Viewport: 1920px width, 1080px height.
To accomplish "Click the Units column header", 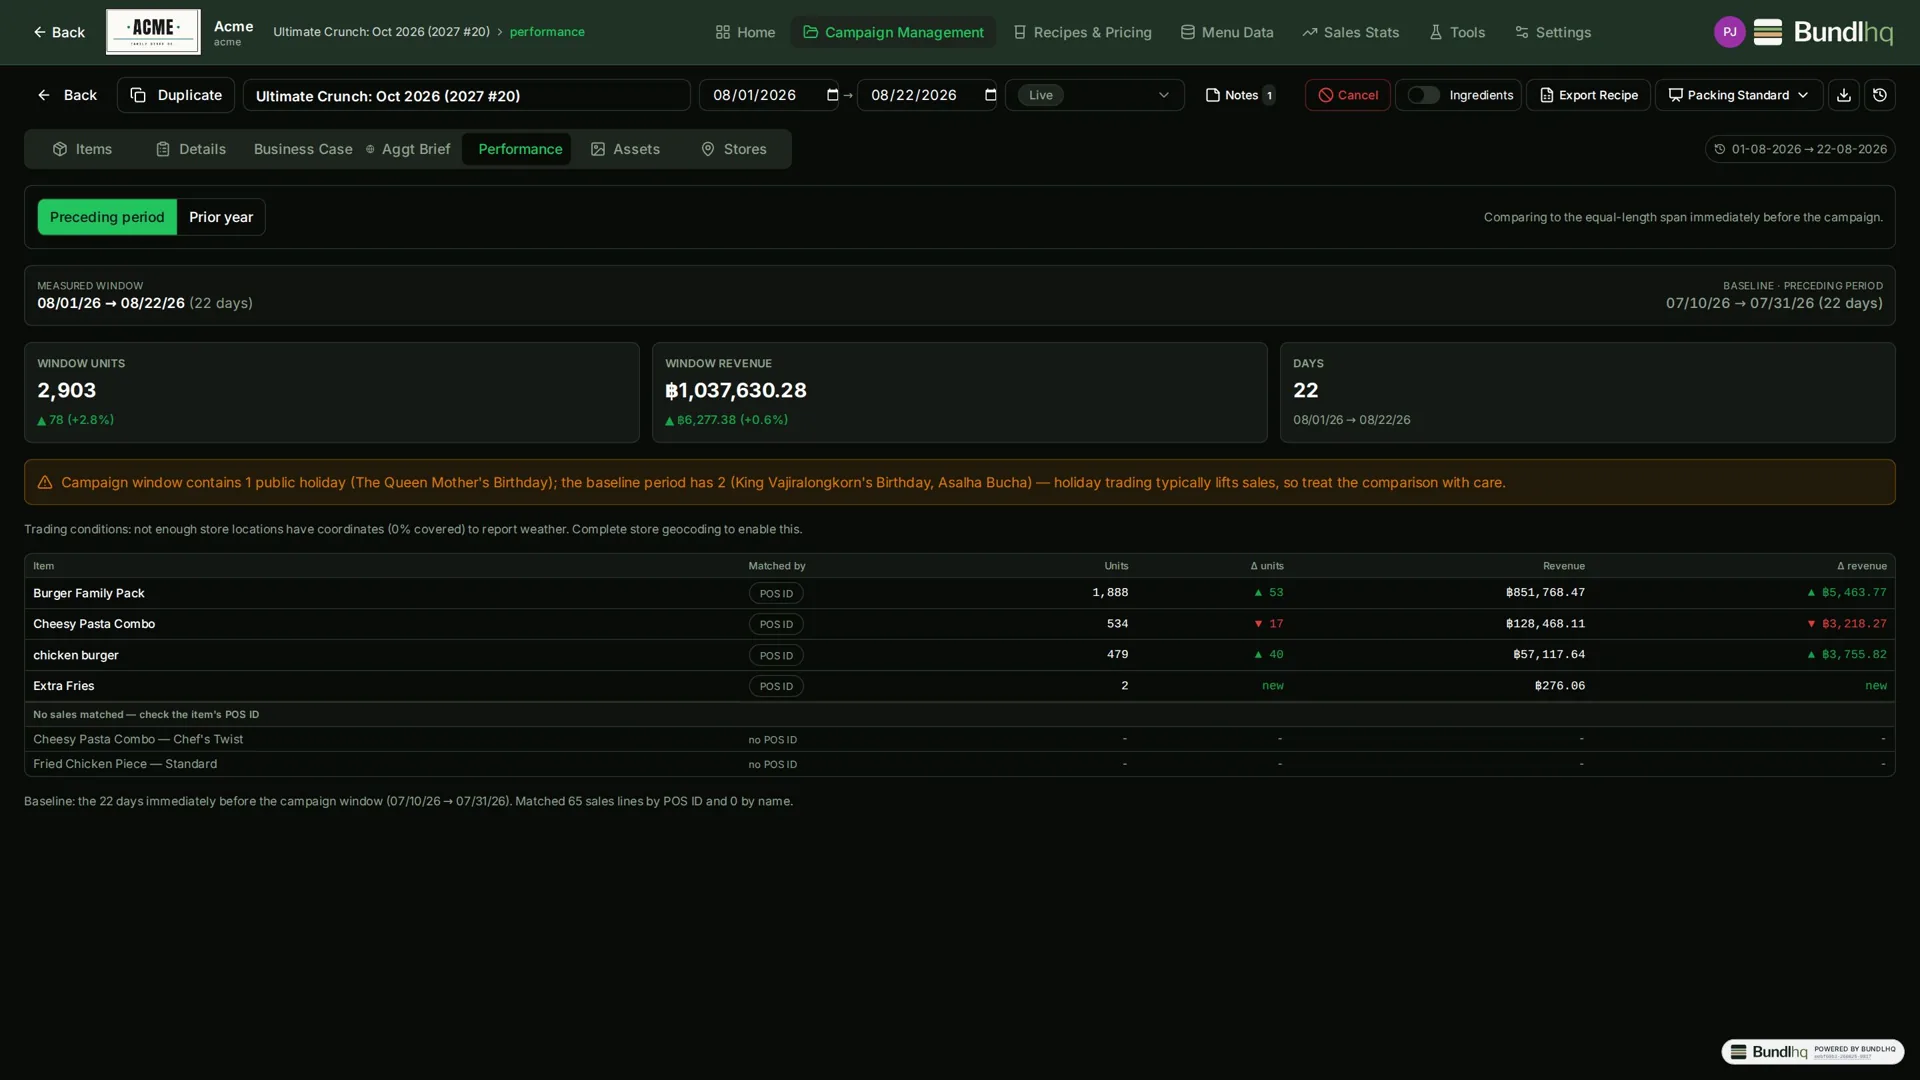I will coord(1116,566).
